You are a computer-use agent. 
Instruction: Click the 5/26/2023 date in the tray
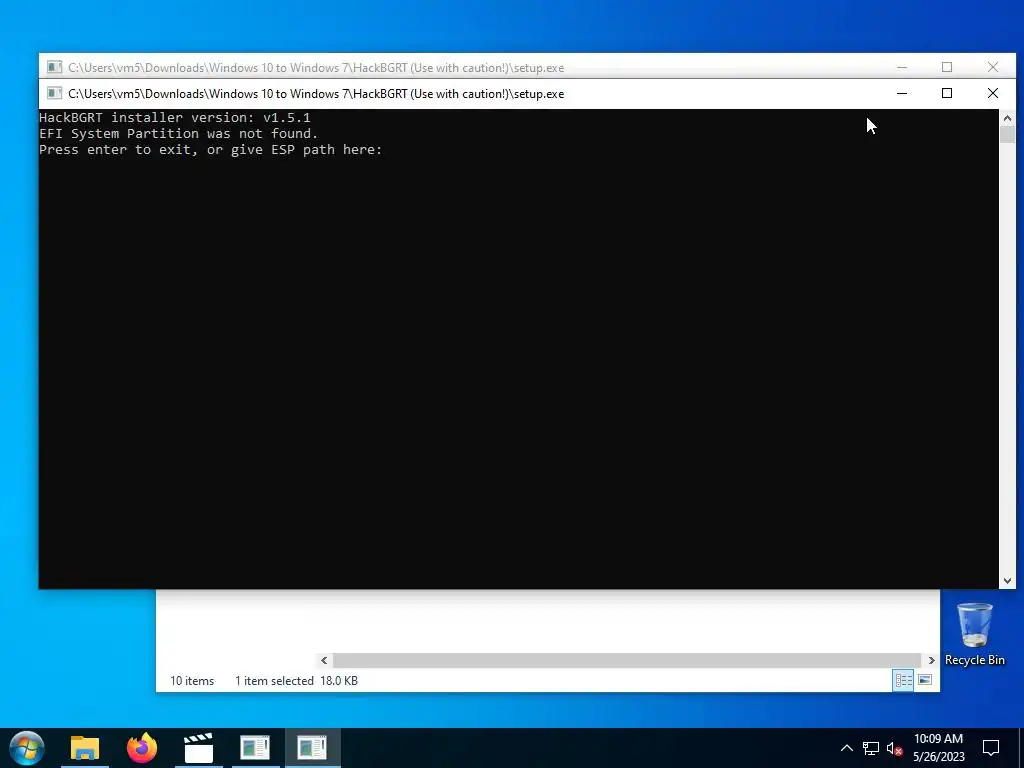[938, 757]
